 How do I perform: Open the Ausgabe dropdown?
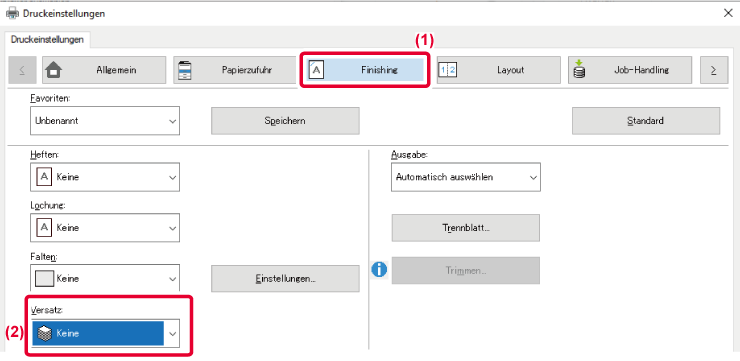466,177
